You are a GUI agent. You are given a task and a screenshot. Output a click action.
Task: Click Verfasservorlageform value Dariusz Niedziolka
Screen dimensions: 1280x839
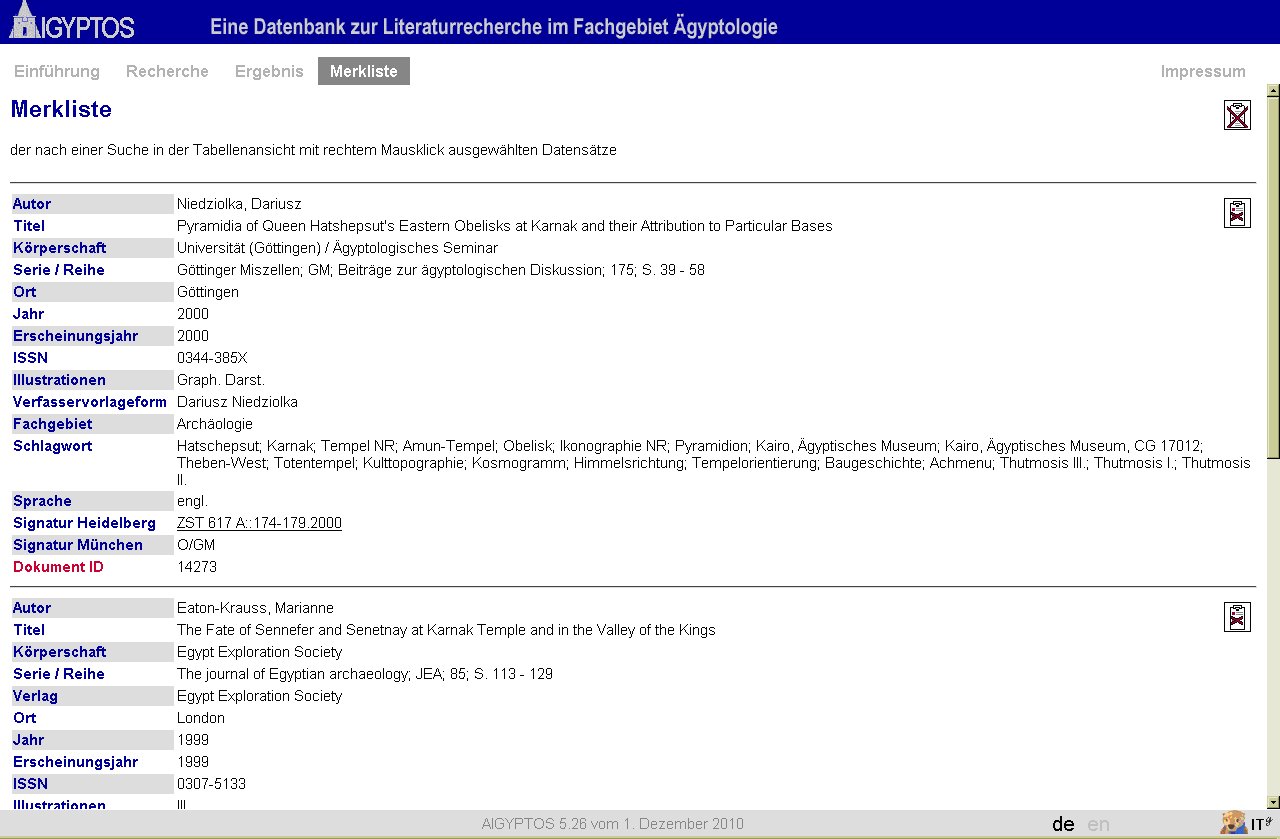pos(237,402)
